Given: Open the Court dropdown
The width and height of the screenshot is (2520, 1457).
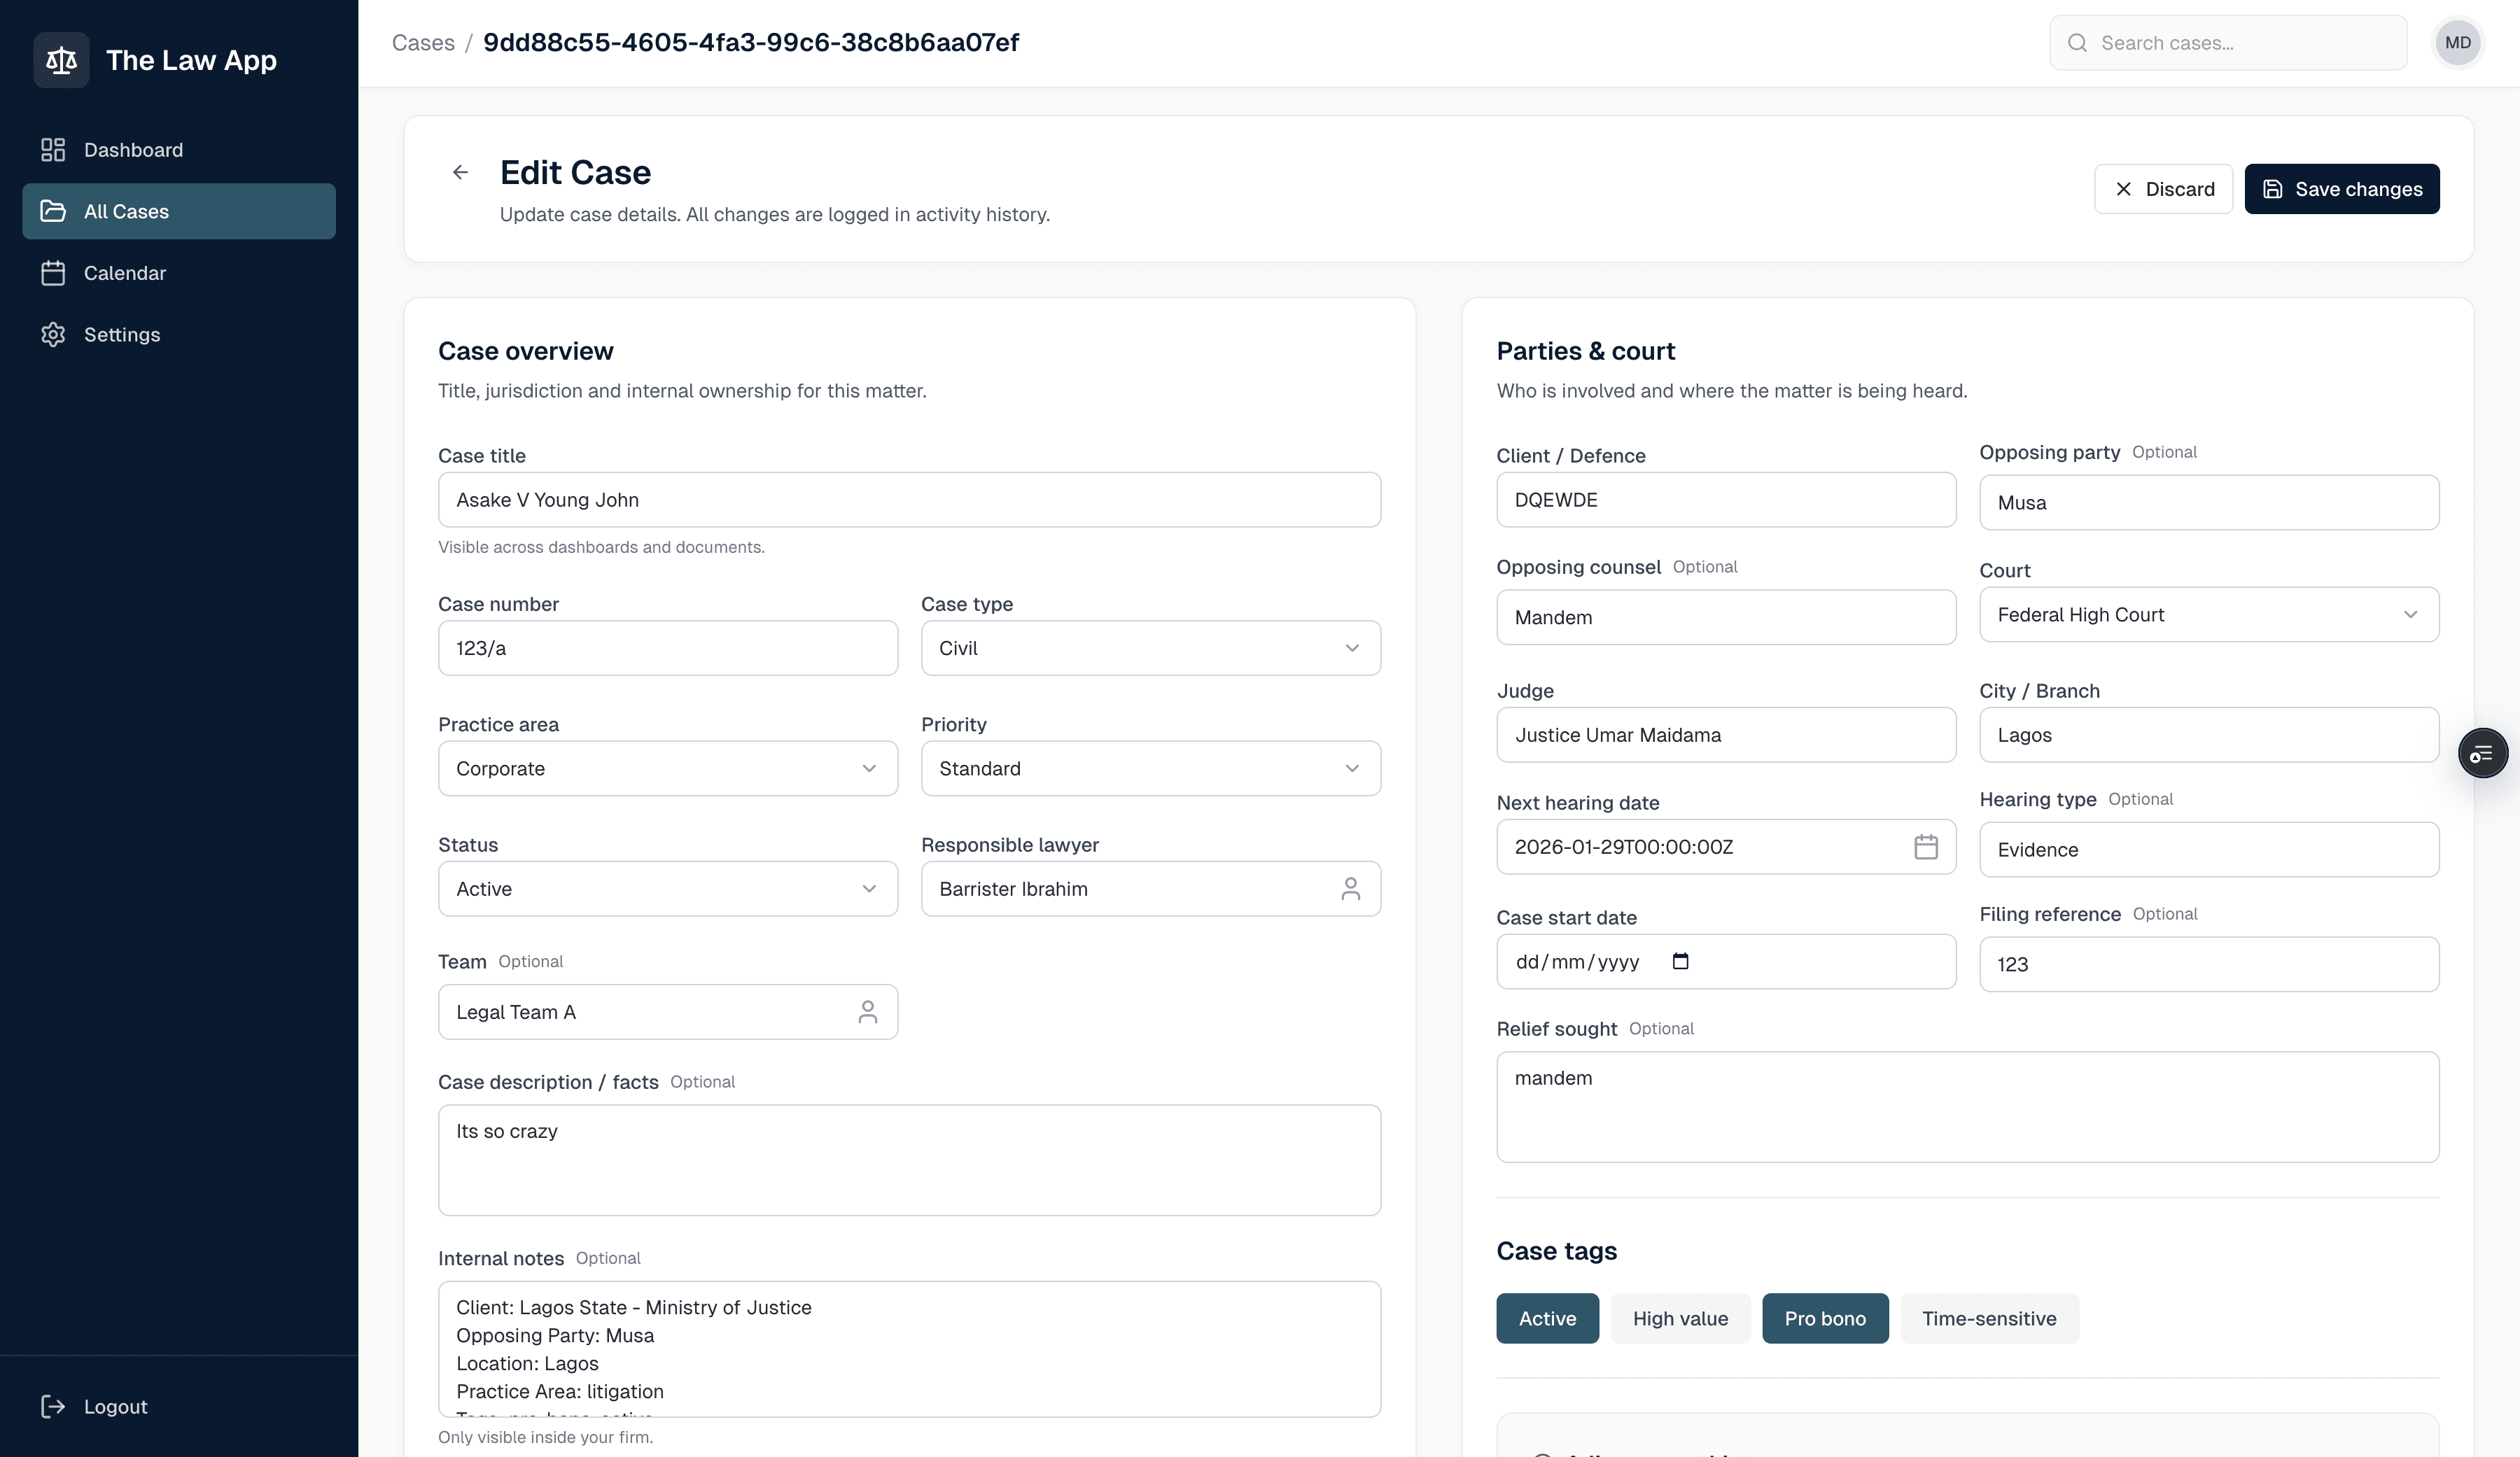Looking at the screenshot, I should point(2208,615).
